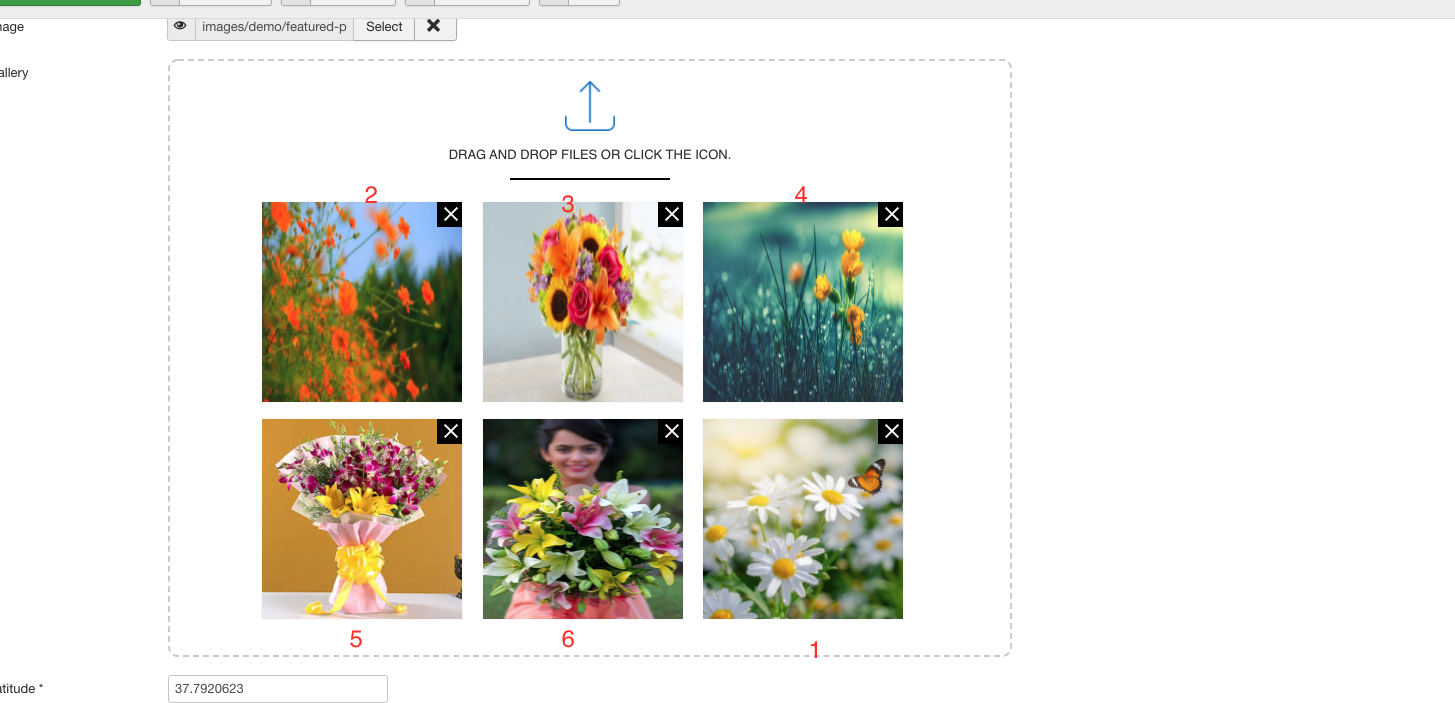
Task: Click the eye preview icon for image field
Action: 181,27
